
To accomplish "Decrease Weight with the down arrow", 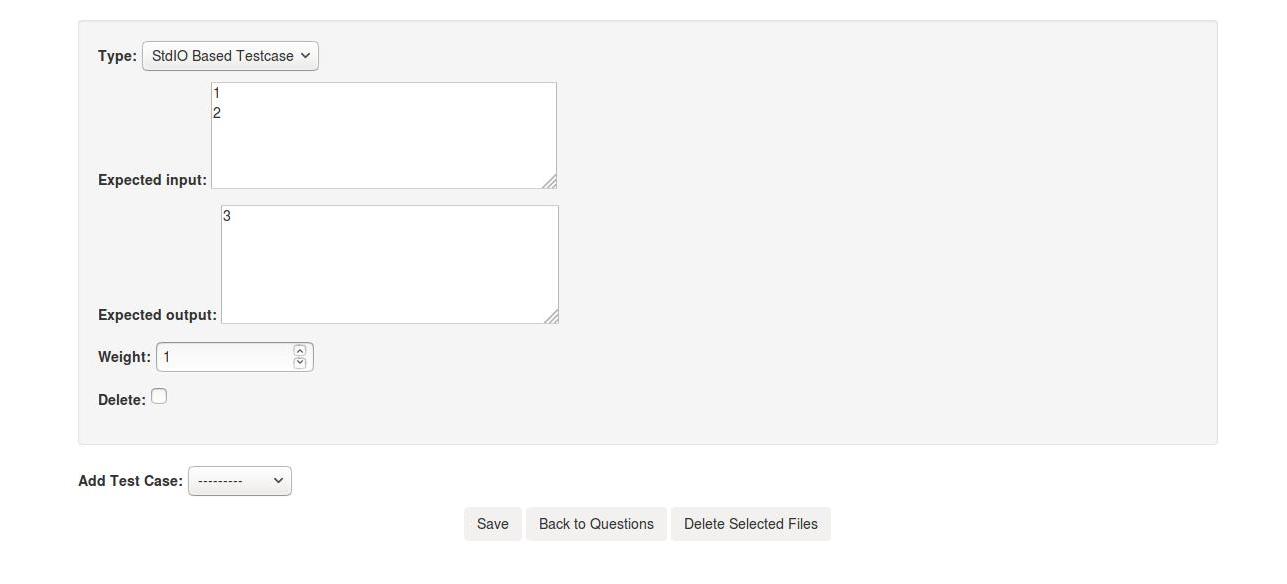I will (299, 363).
